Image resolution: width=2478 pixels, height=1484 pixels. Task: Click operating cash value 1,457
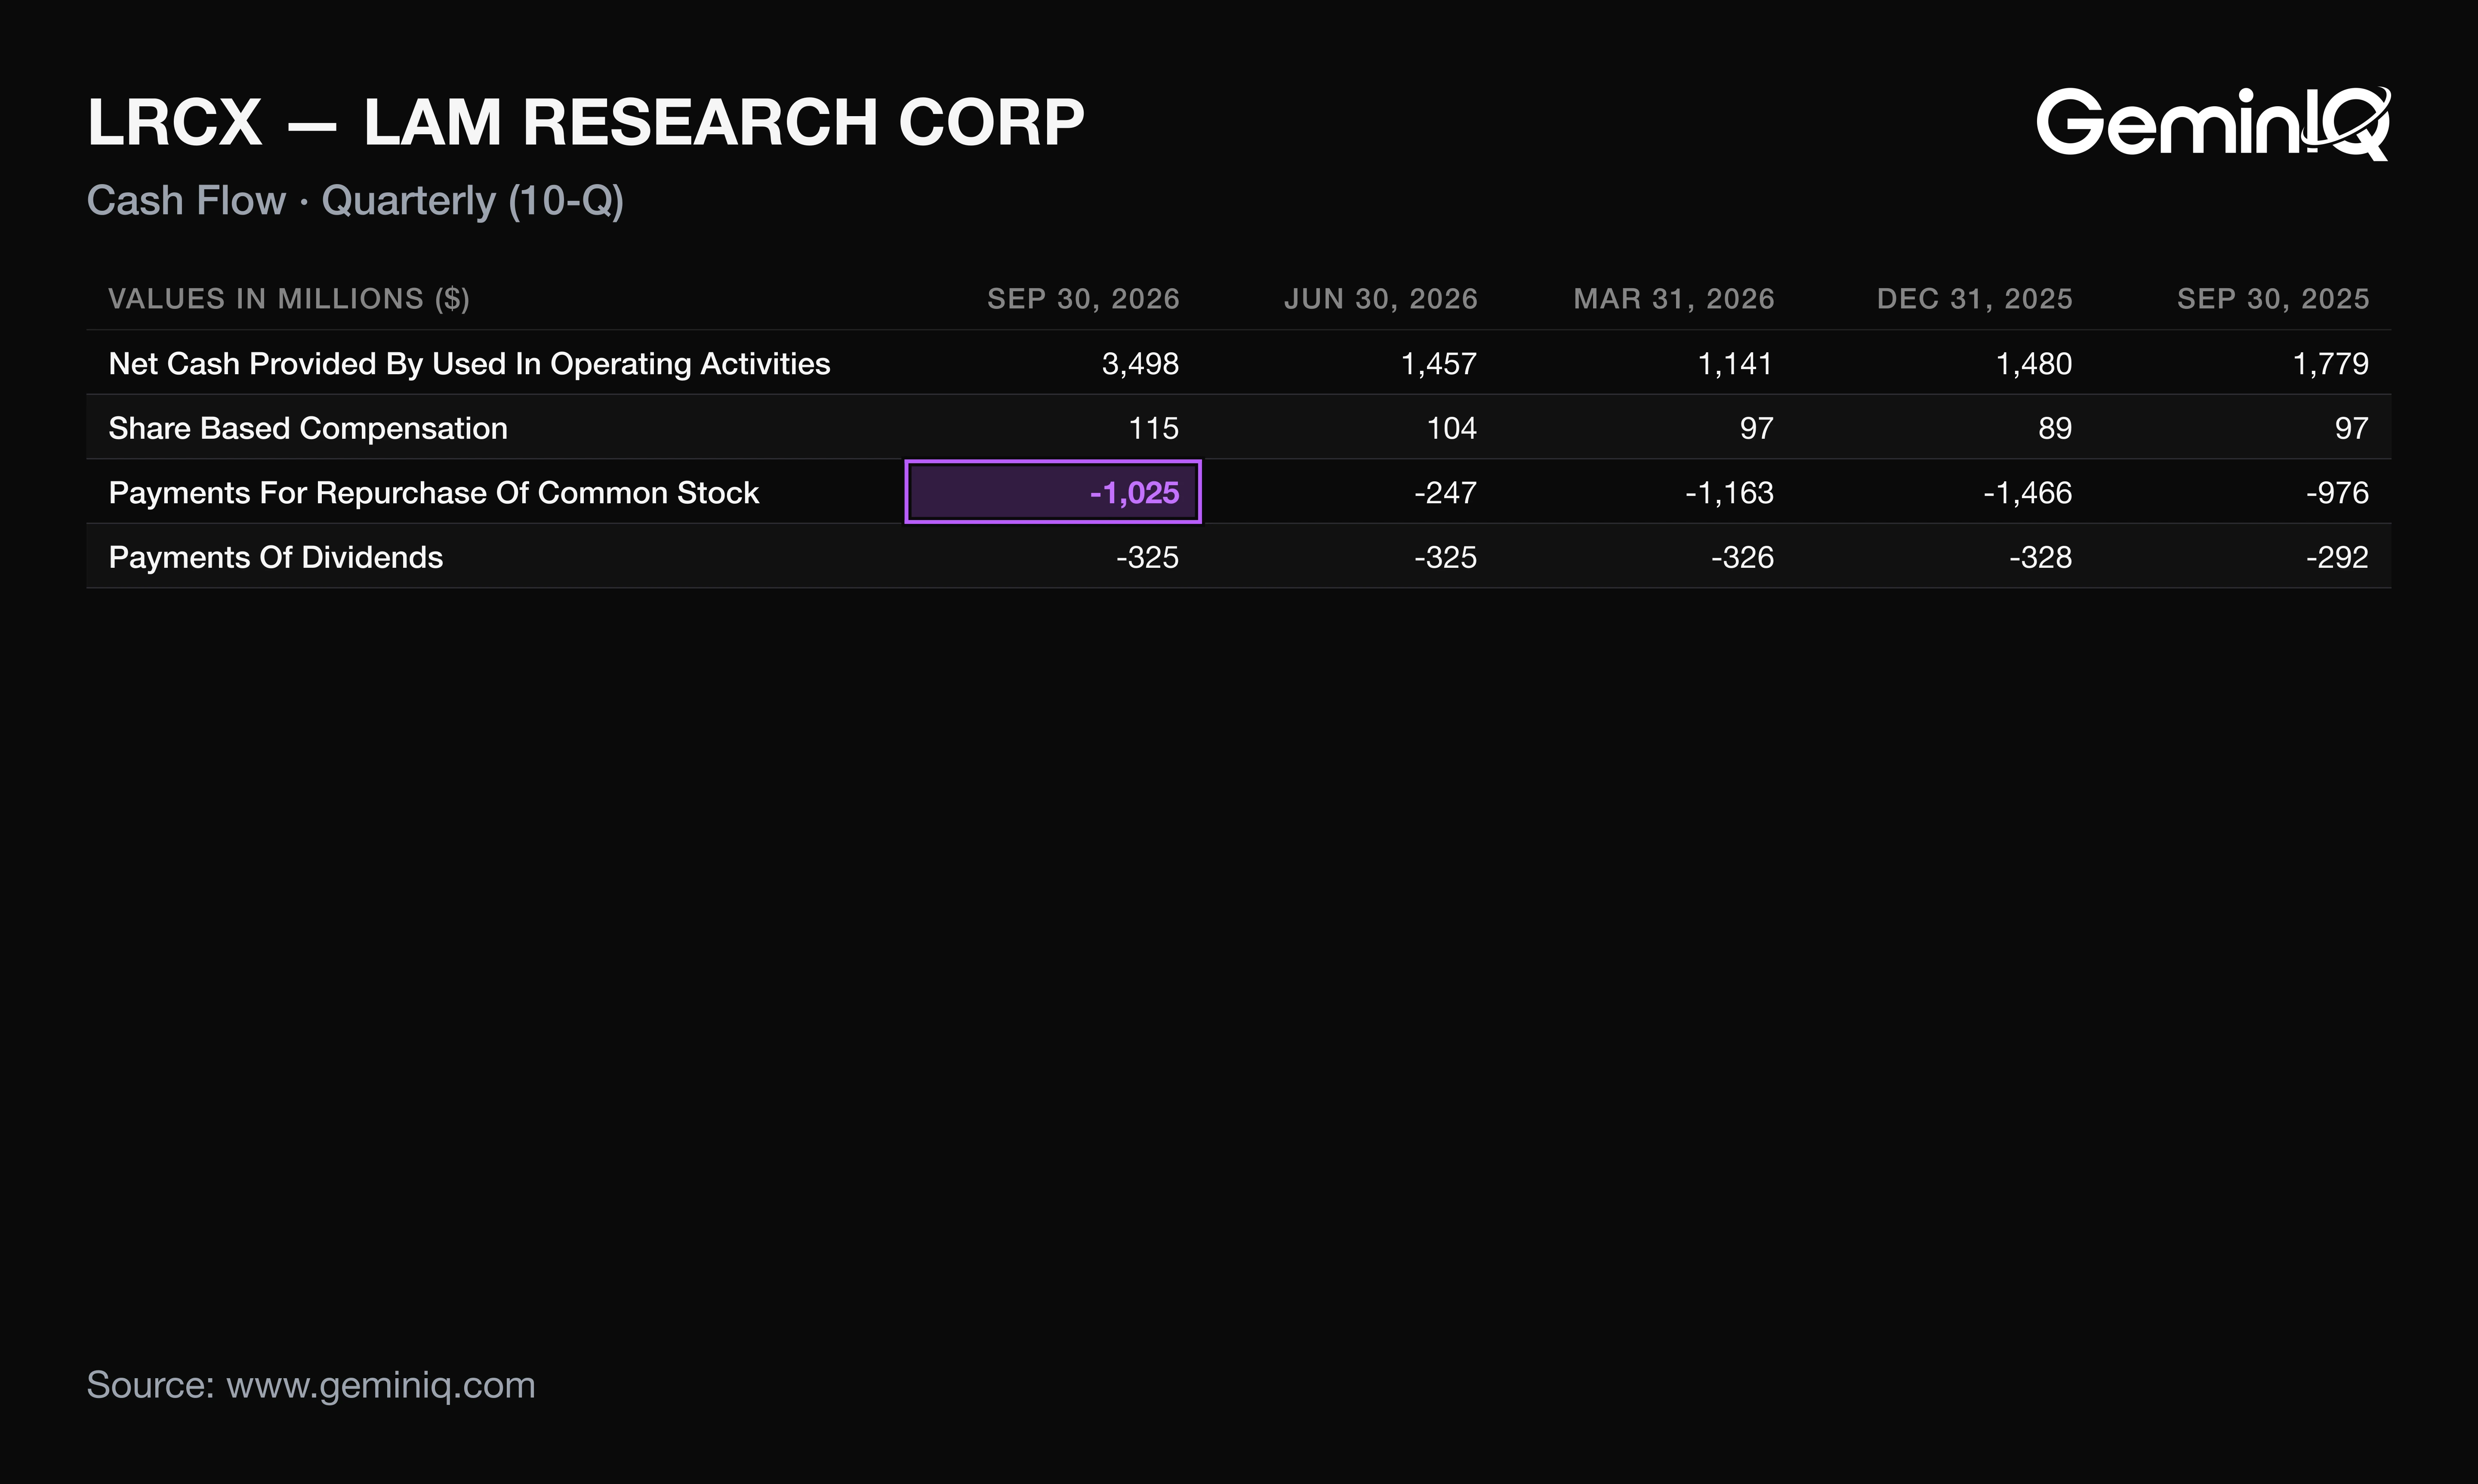(x=1438, y=364)
